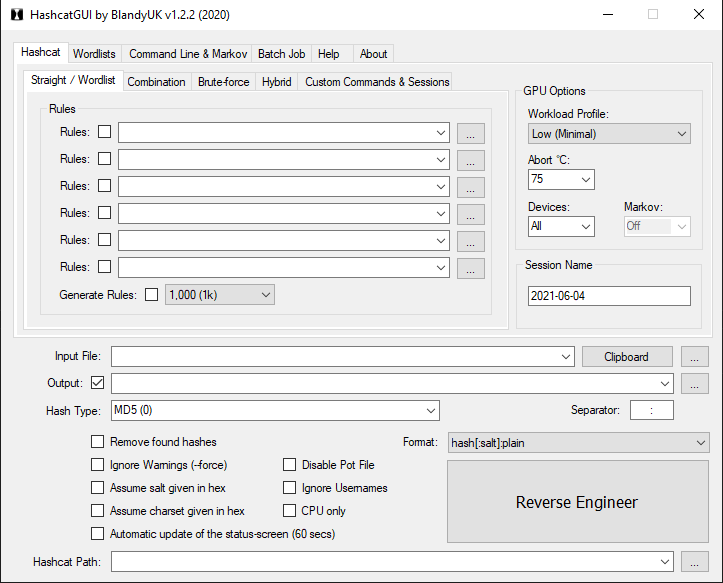Viewport: 723px width, 583px height.
Task: Click the HashcatGUI app icon in title bar
Action: pos(17,15)
